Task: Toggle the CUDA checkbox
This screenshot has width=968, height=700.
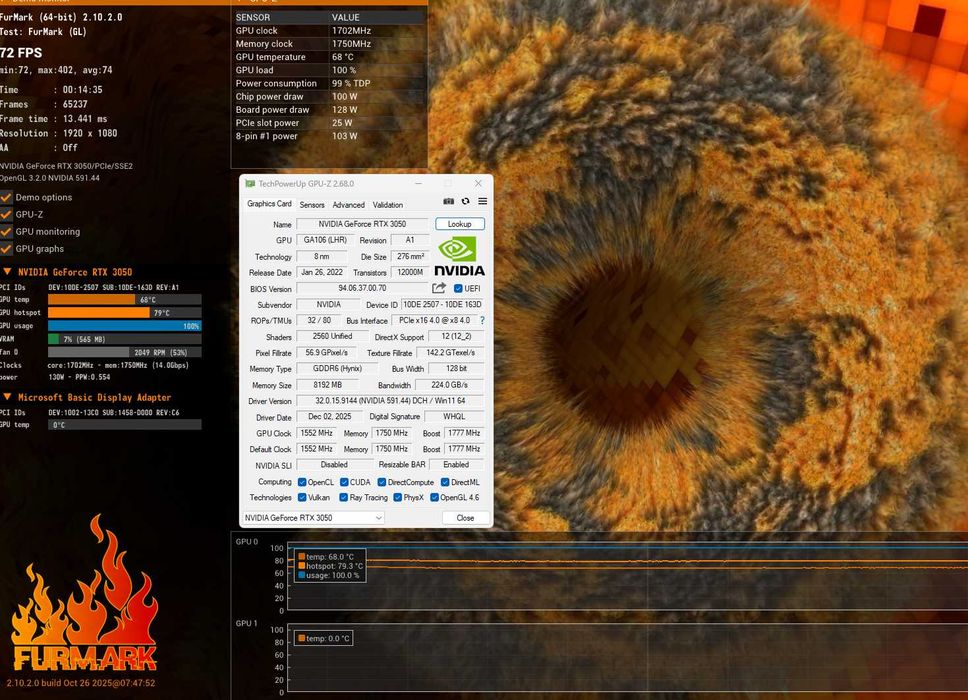Action: pyautogui.click(x=344, y=482)
